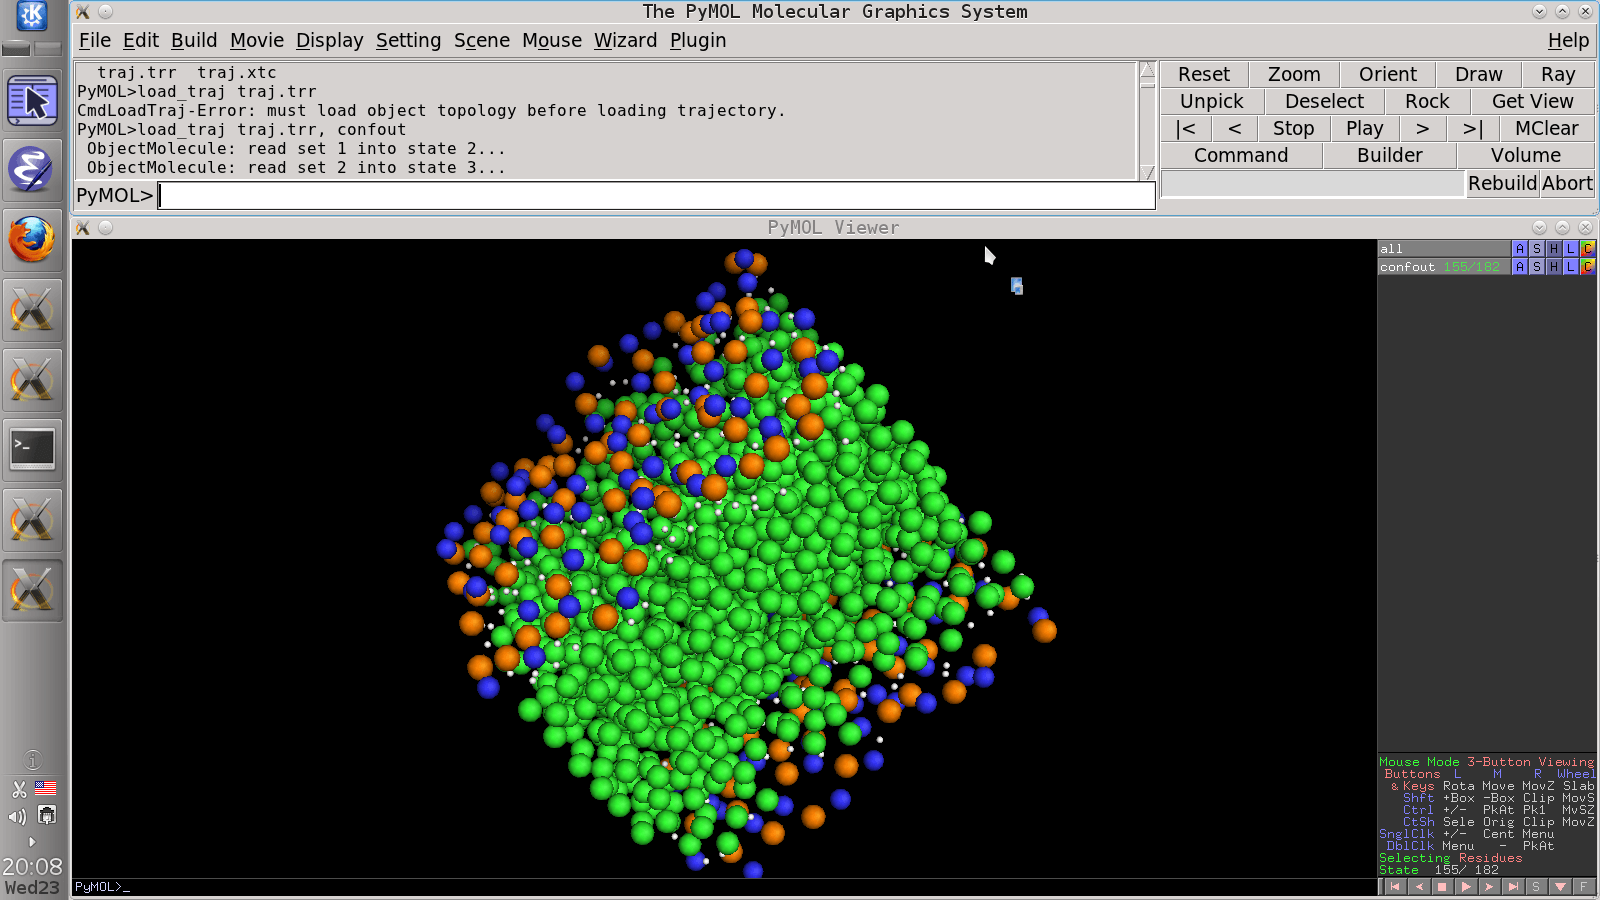Viewport: 1600px width, 900px height.
Task: Open the Color menu for confout
Action: (x=1587, y=267)
